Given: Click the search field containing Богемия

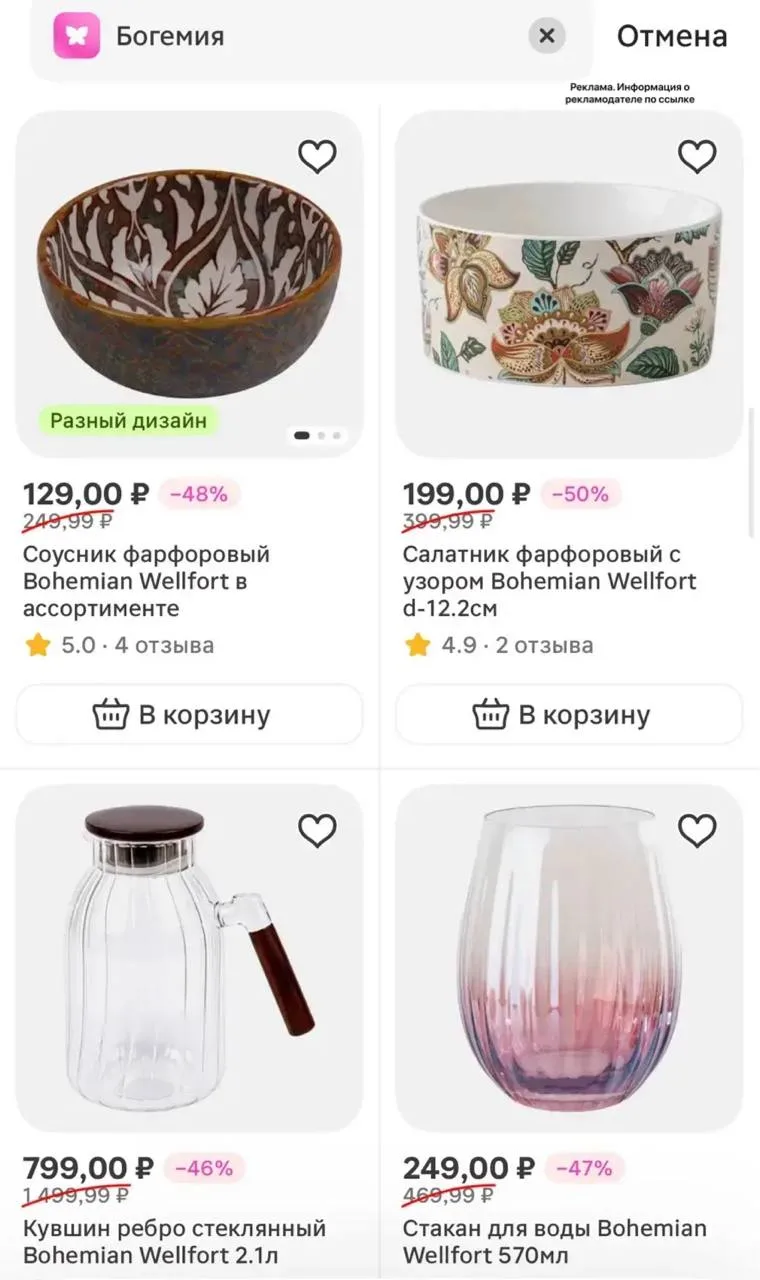Looking at the screenshot, I should tap(311, 37).
